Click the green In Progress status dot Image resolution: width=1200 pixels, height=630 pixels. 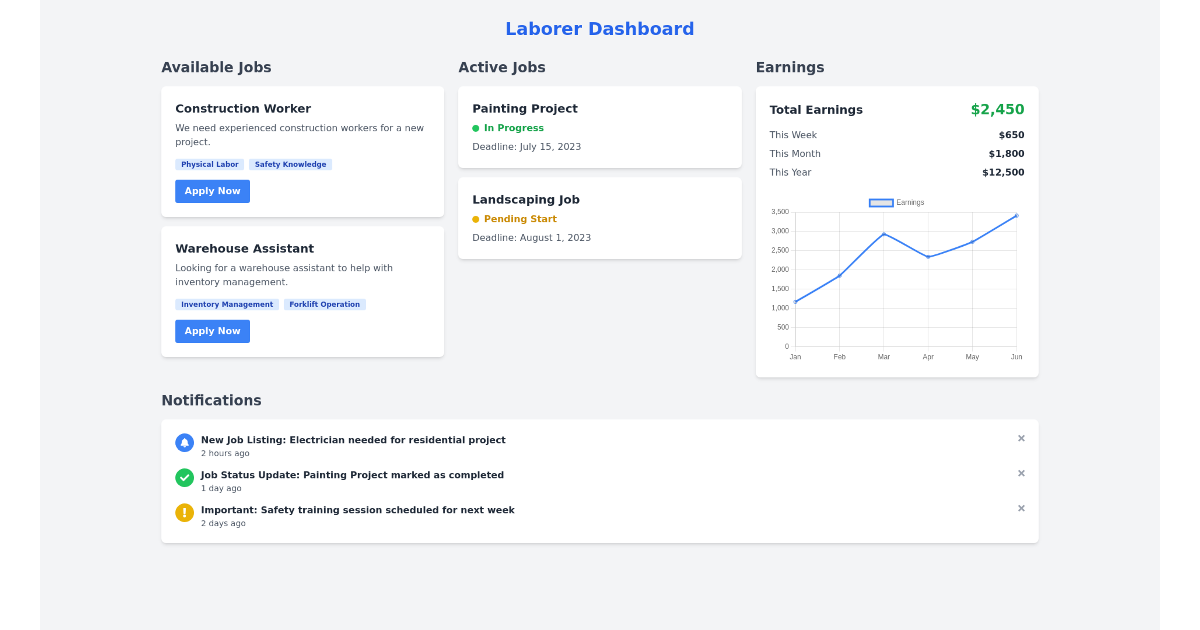tap(477, 128)
